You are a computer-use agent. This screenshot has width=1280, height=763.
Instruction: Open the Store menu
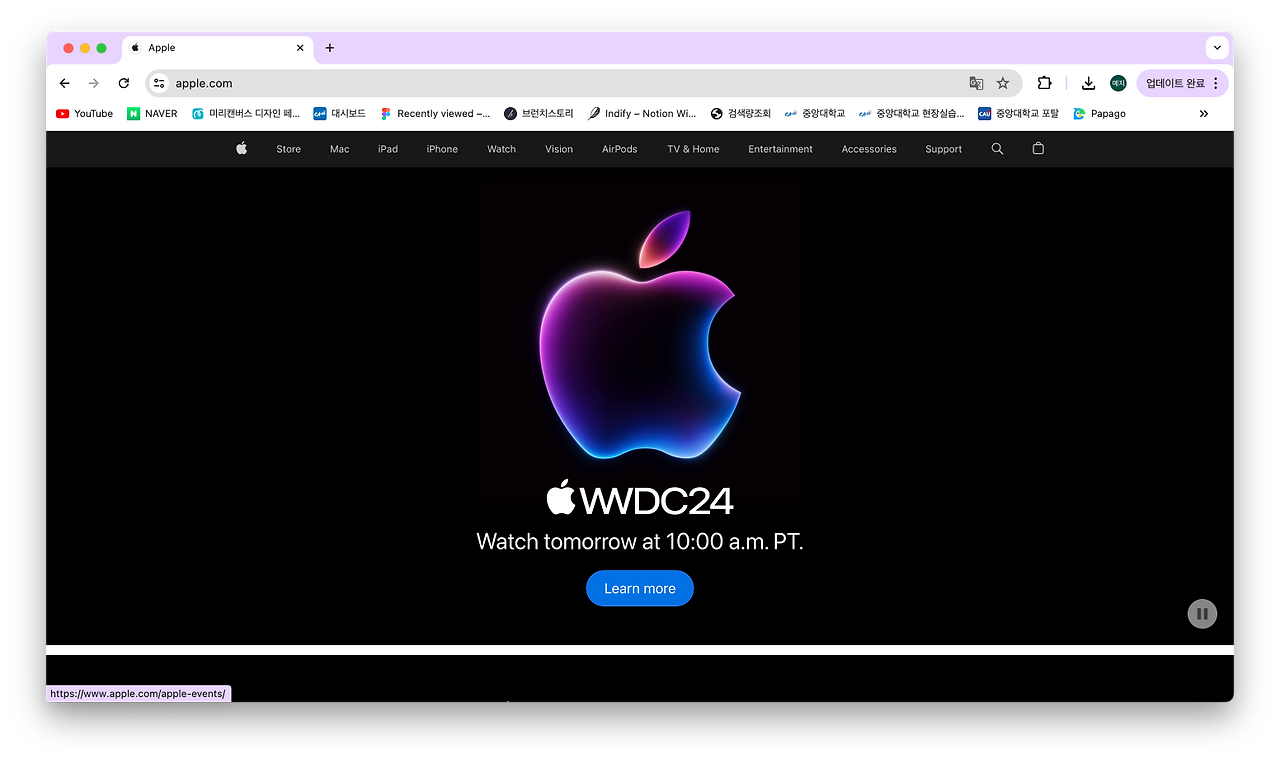(x=289, y=149)
